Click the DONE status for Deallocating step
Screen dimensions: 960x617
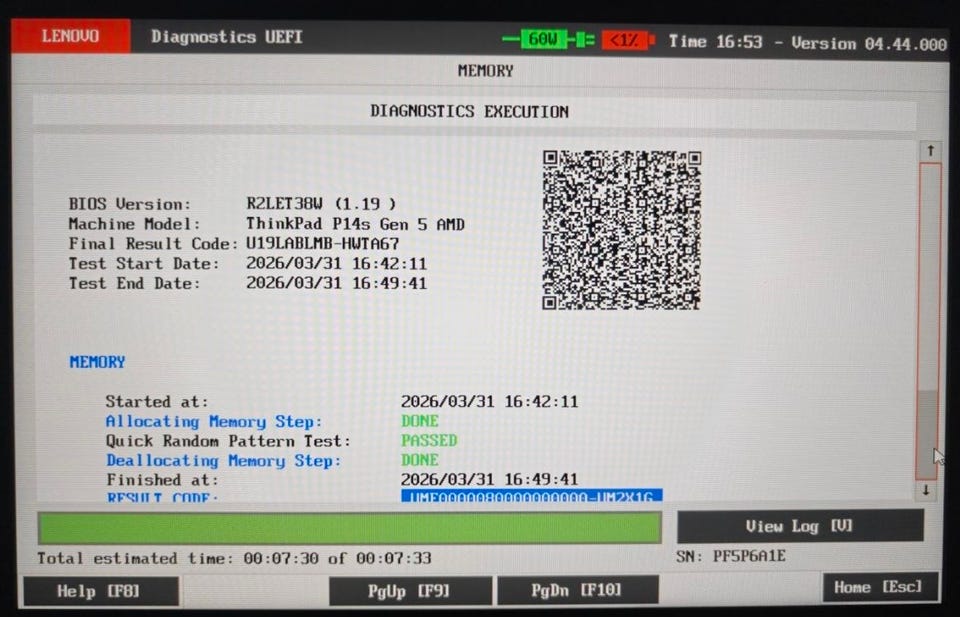point(420,460)
